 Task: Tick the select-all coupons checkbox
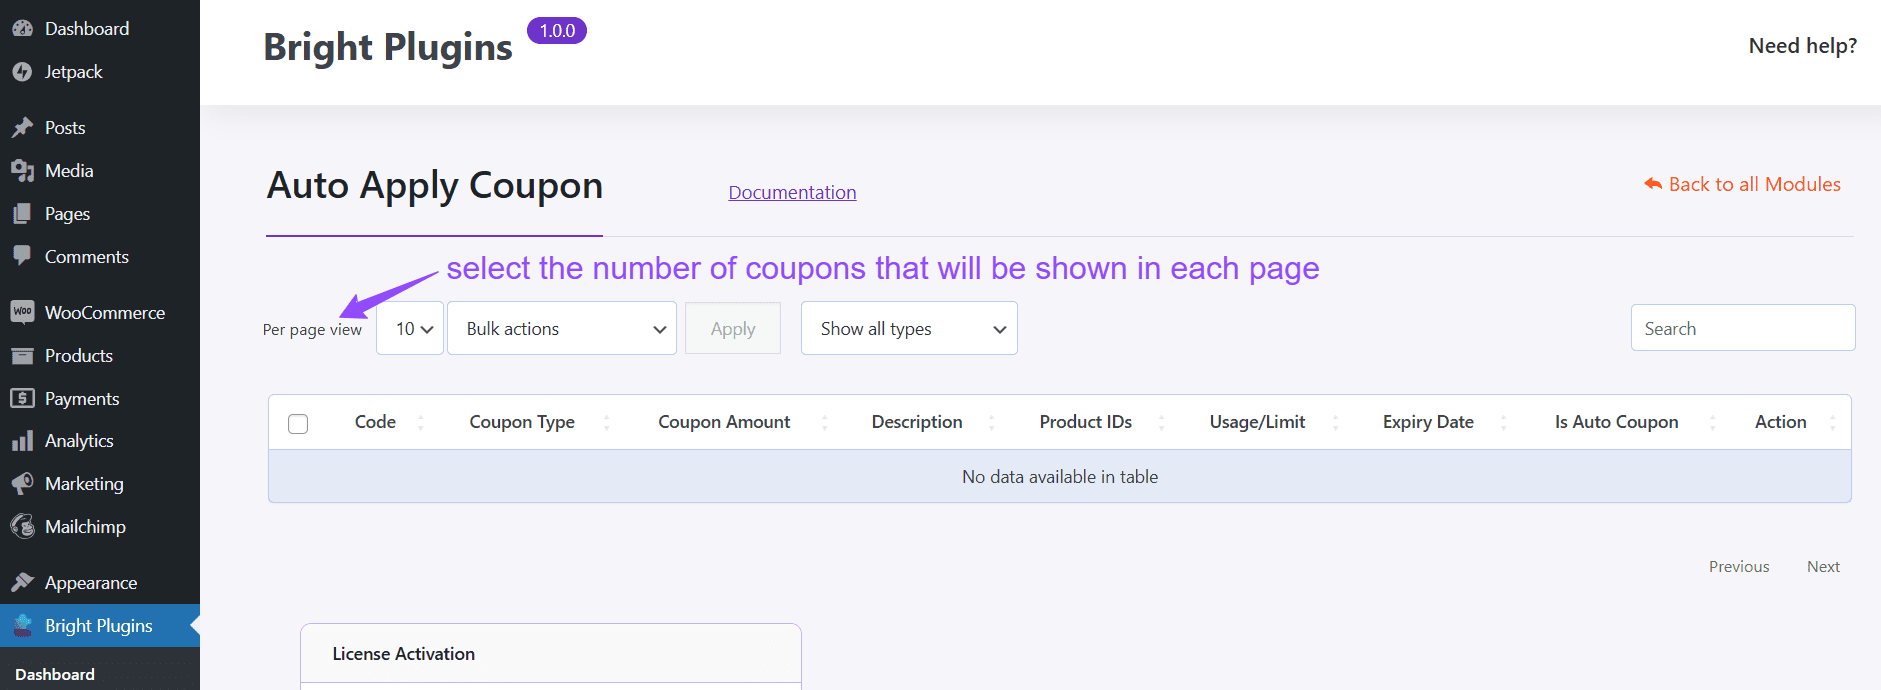coord(298,424)
